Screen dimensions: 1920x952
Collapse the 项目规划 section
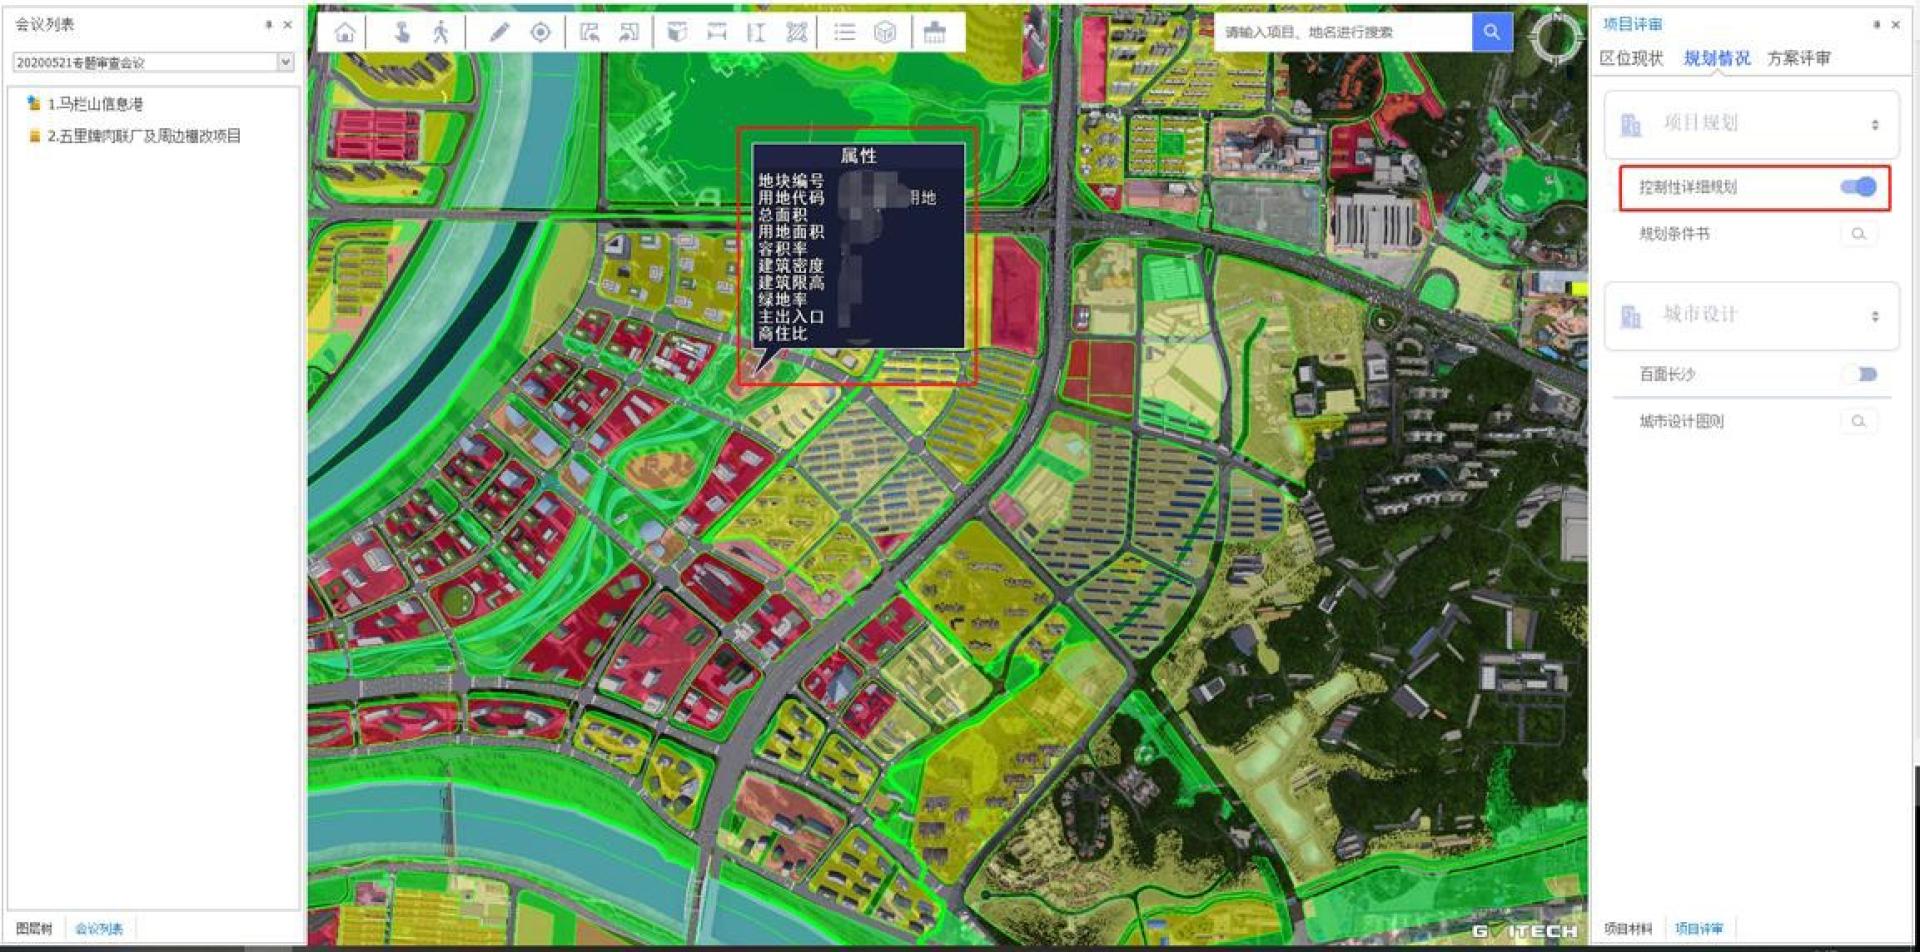coord(1874,125)
